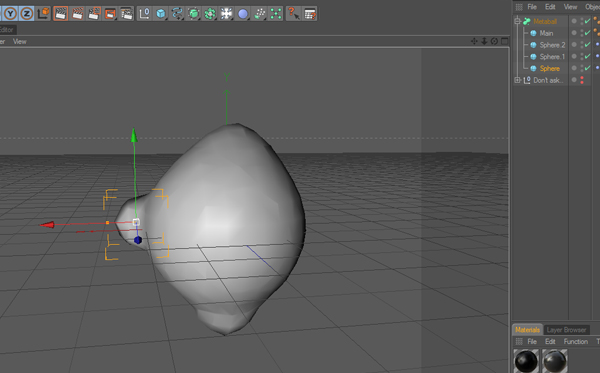Image resolution: width=600 pixels, height=373 pixels.
Task: Click the blue sphere deformer icon
Action: click(x=243, y=14)
